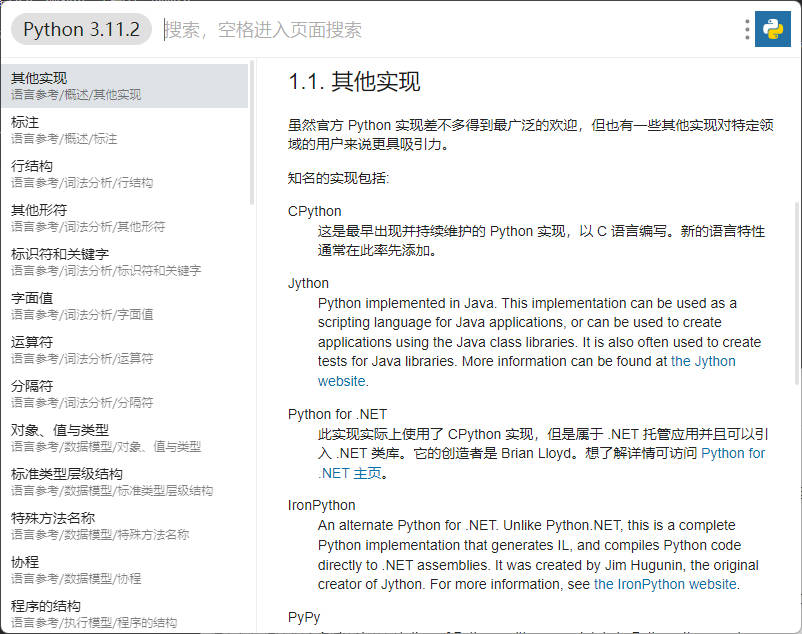Open the 协程 sidebar entry
Image resolution: width=802 pixels, height=634 pixels.
click(x=125, y=570)
